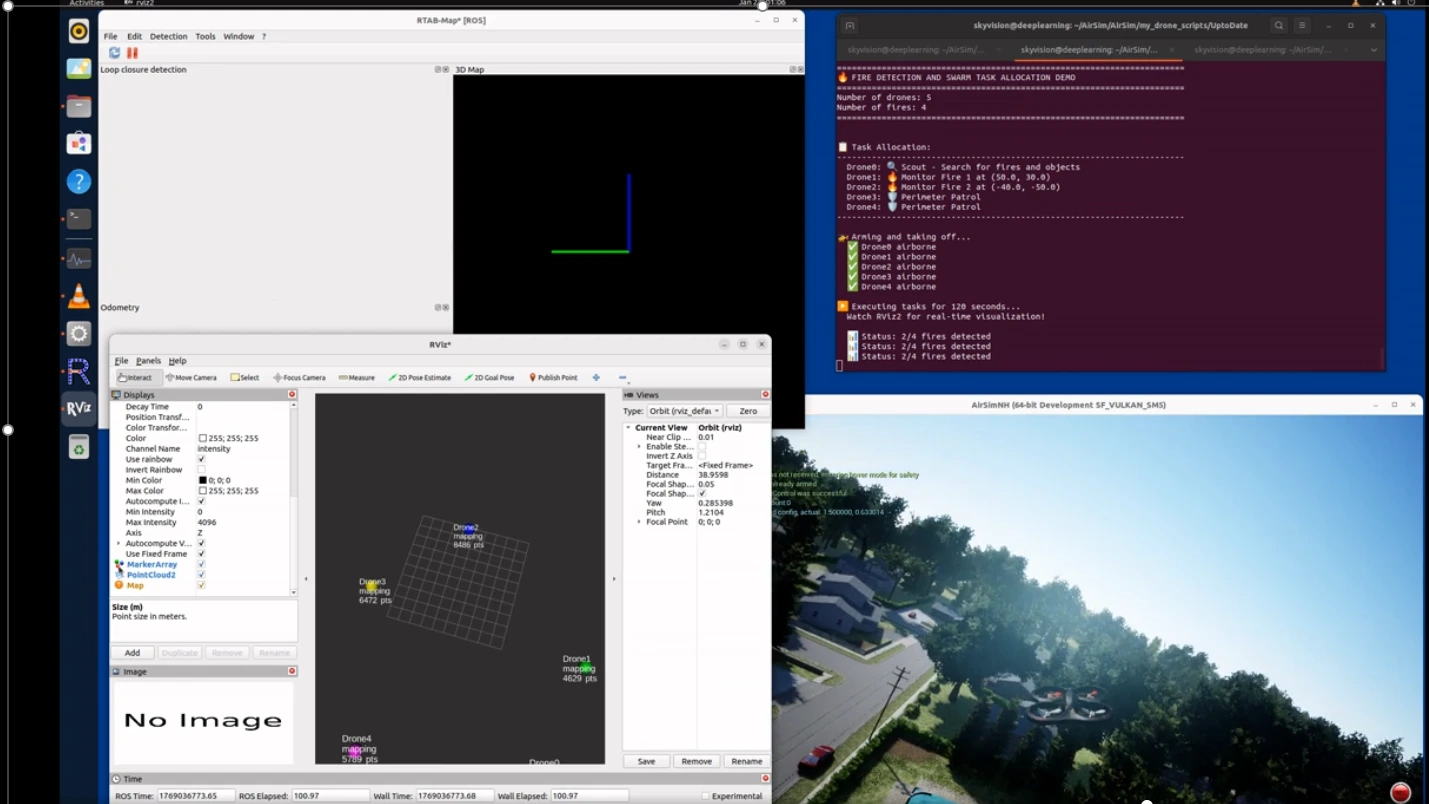Activate the Measure tool in RViz toolbar
The height and width of the screenshot is (804, 1429).
pyautogui.click(x=357, y=378)
